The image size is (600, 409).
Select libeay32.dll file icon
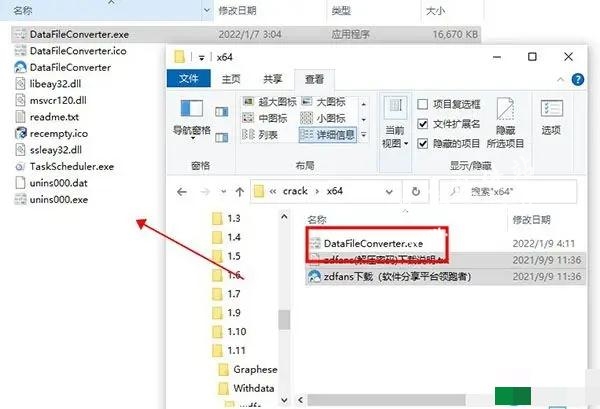pos(20,84)
